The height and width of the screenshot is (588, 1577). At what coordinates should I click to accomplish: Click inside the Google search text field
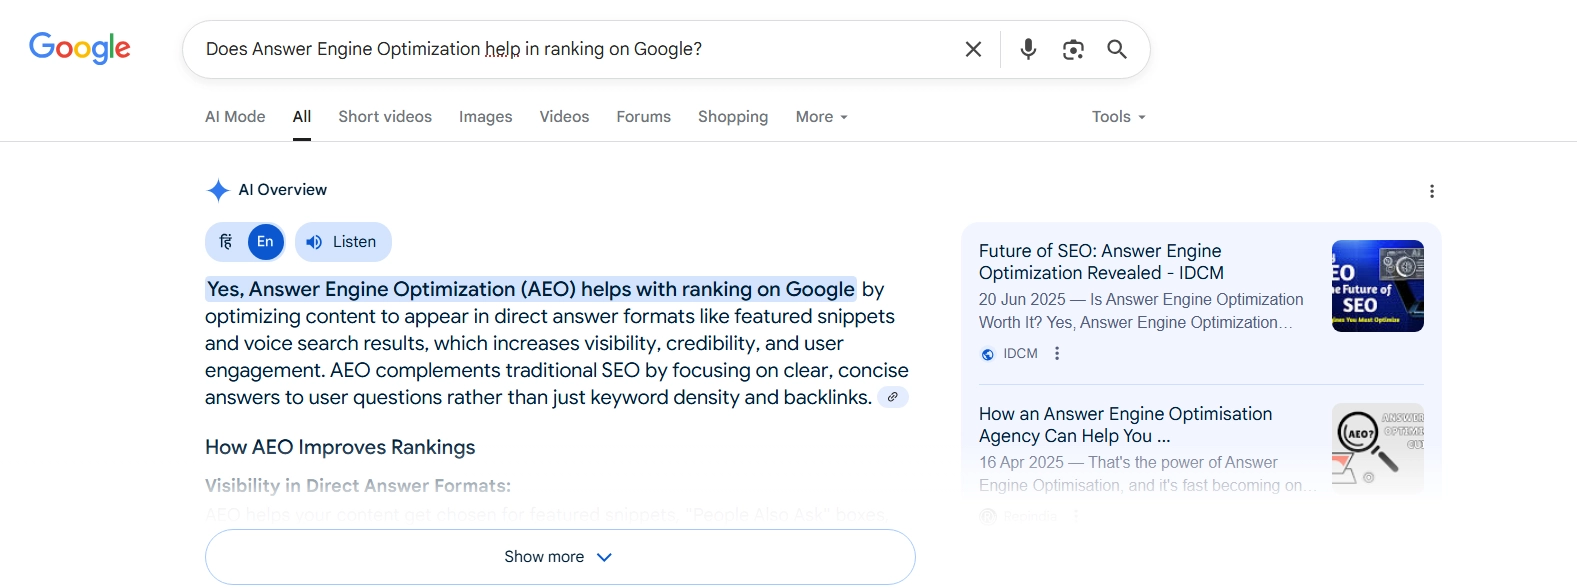pos(570,49)
